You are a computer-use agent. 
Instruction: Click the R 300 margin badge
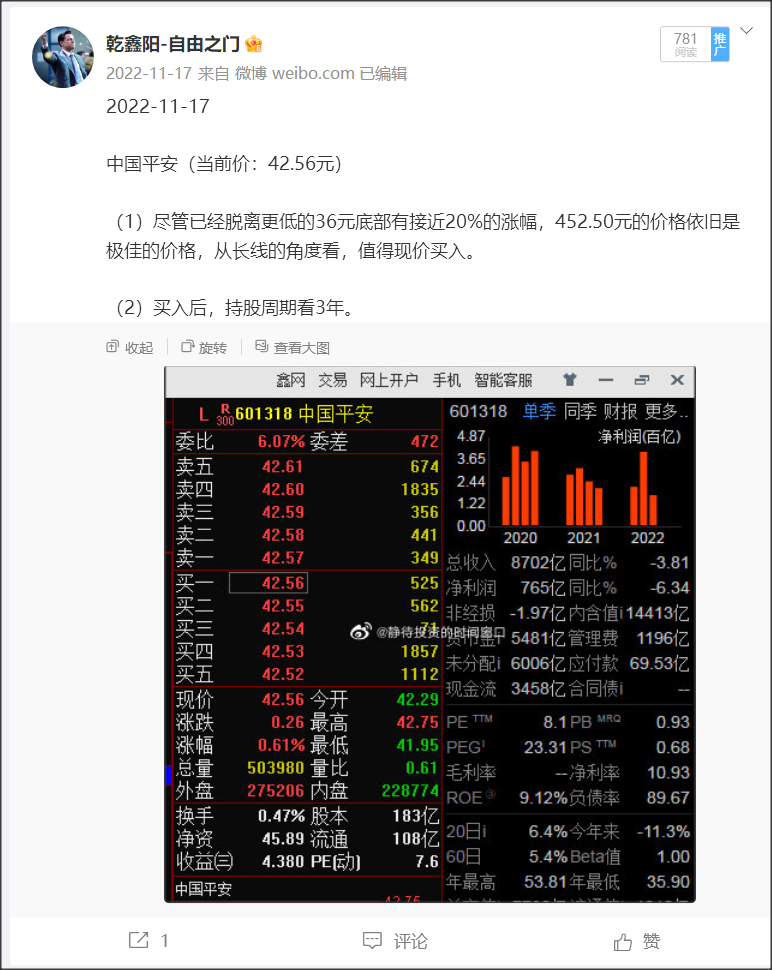click(x=225, y=414)
